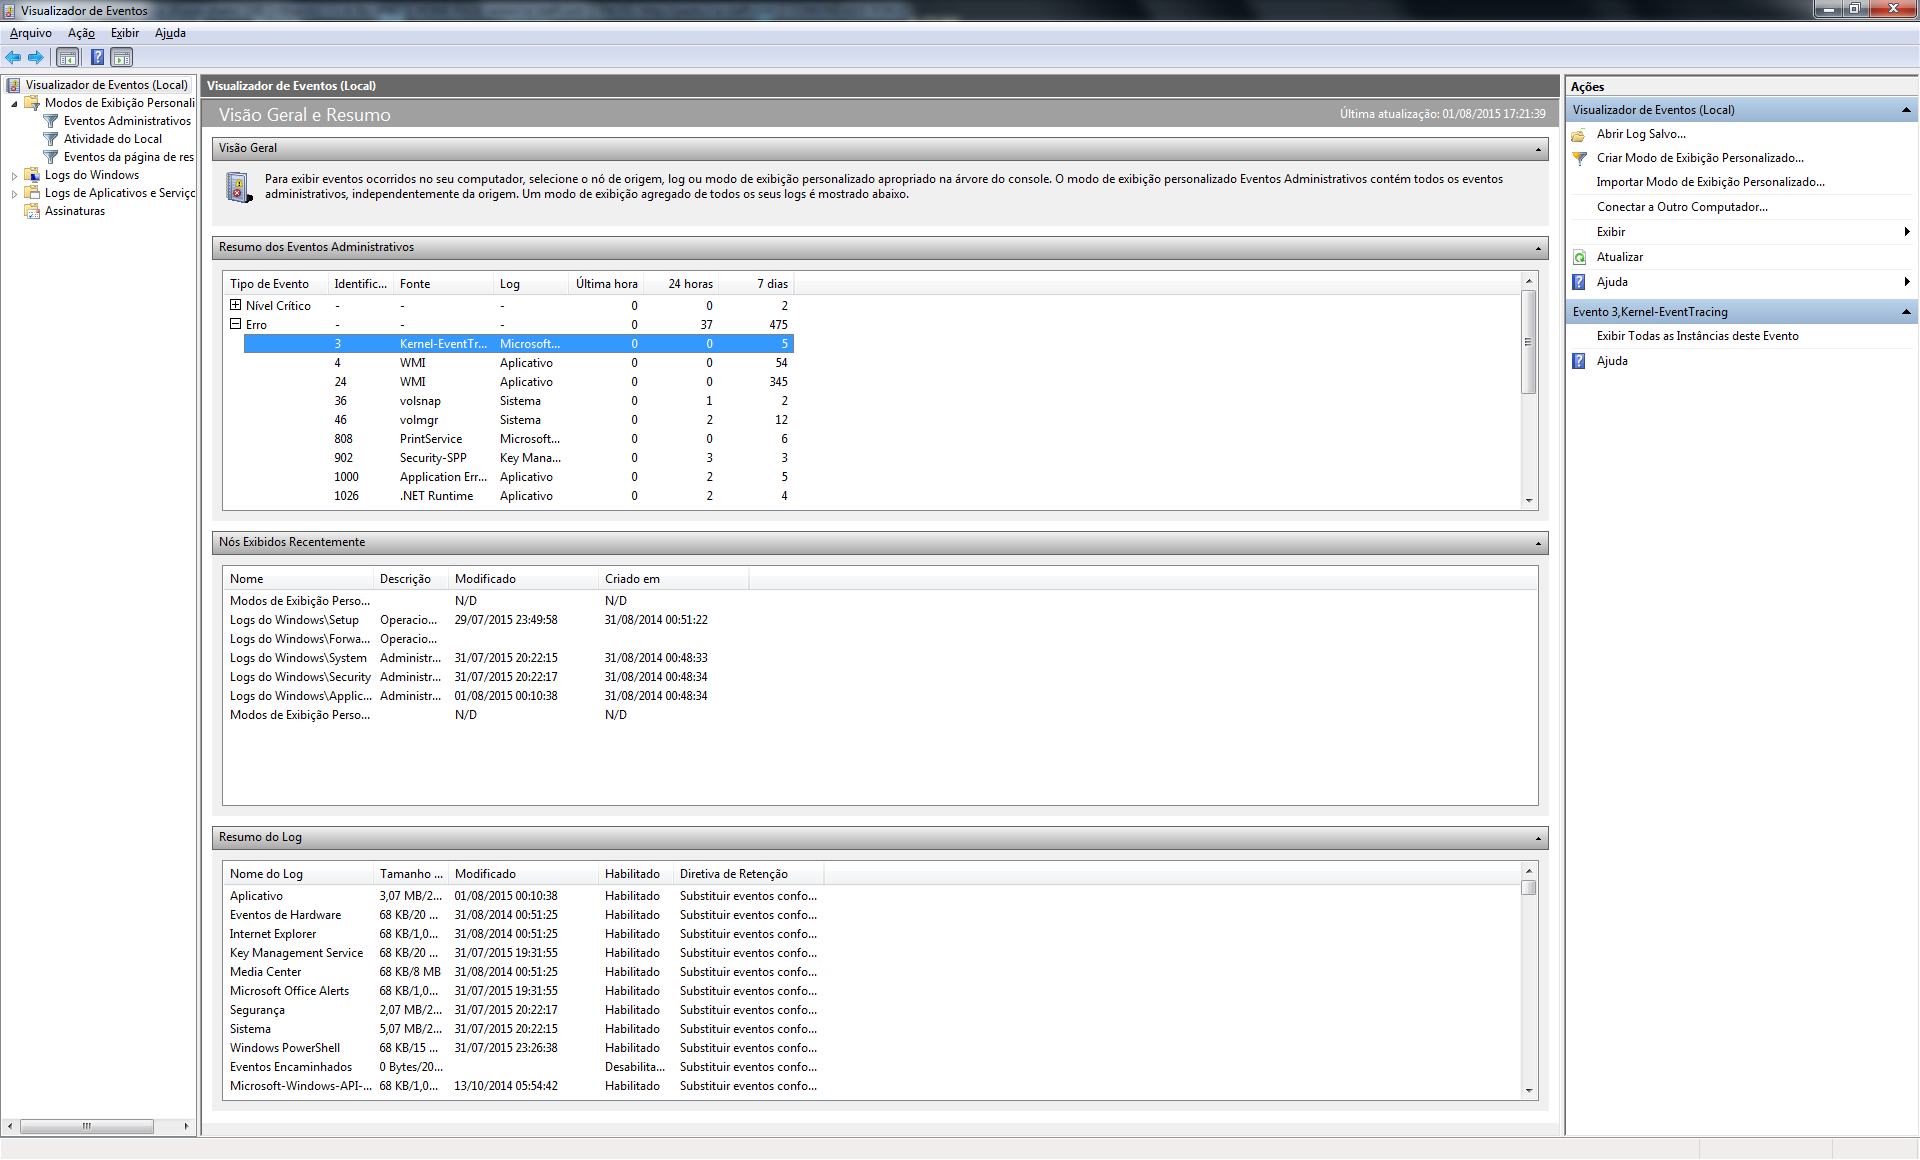Viewport: 1920px width, 1160px height.
Task: Click Conectar a Outro Computador action
Action: tap(1682, 207)
